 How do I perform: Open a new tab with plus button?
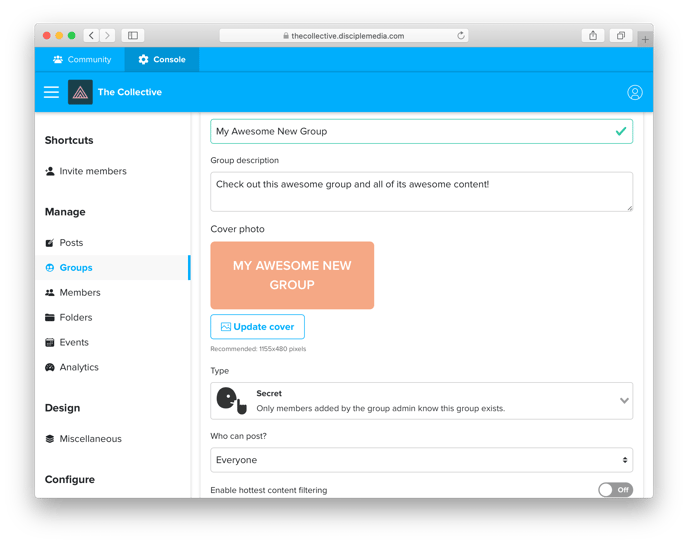point(645,39)
